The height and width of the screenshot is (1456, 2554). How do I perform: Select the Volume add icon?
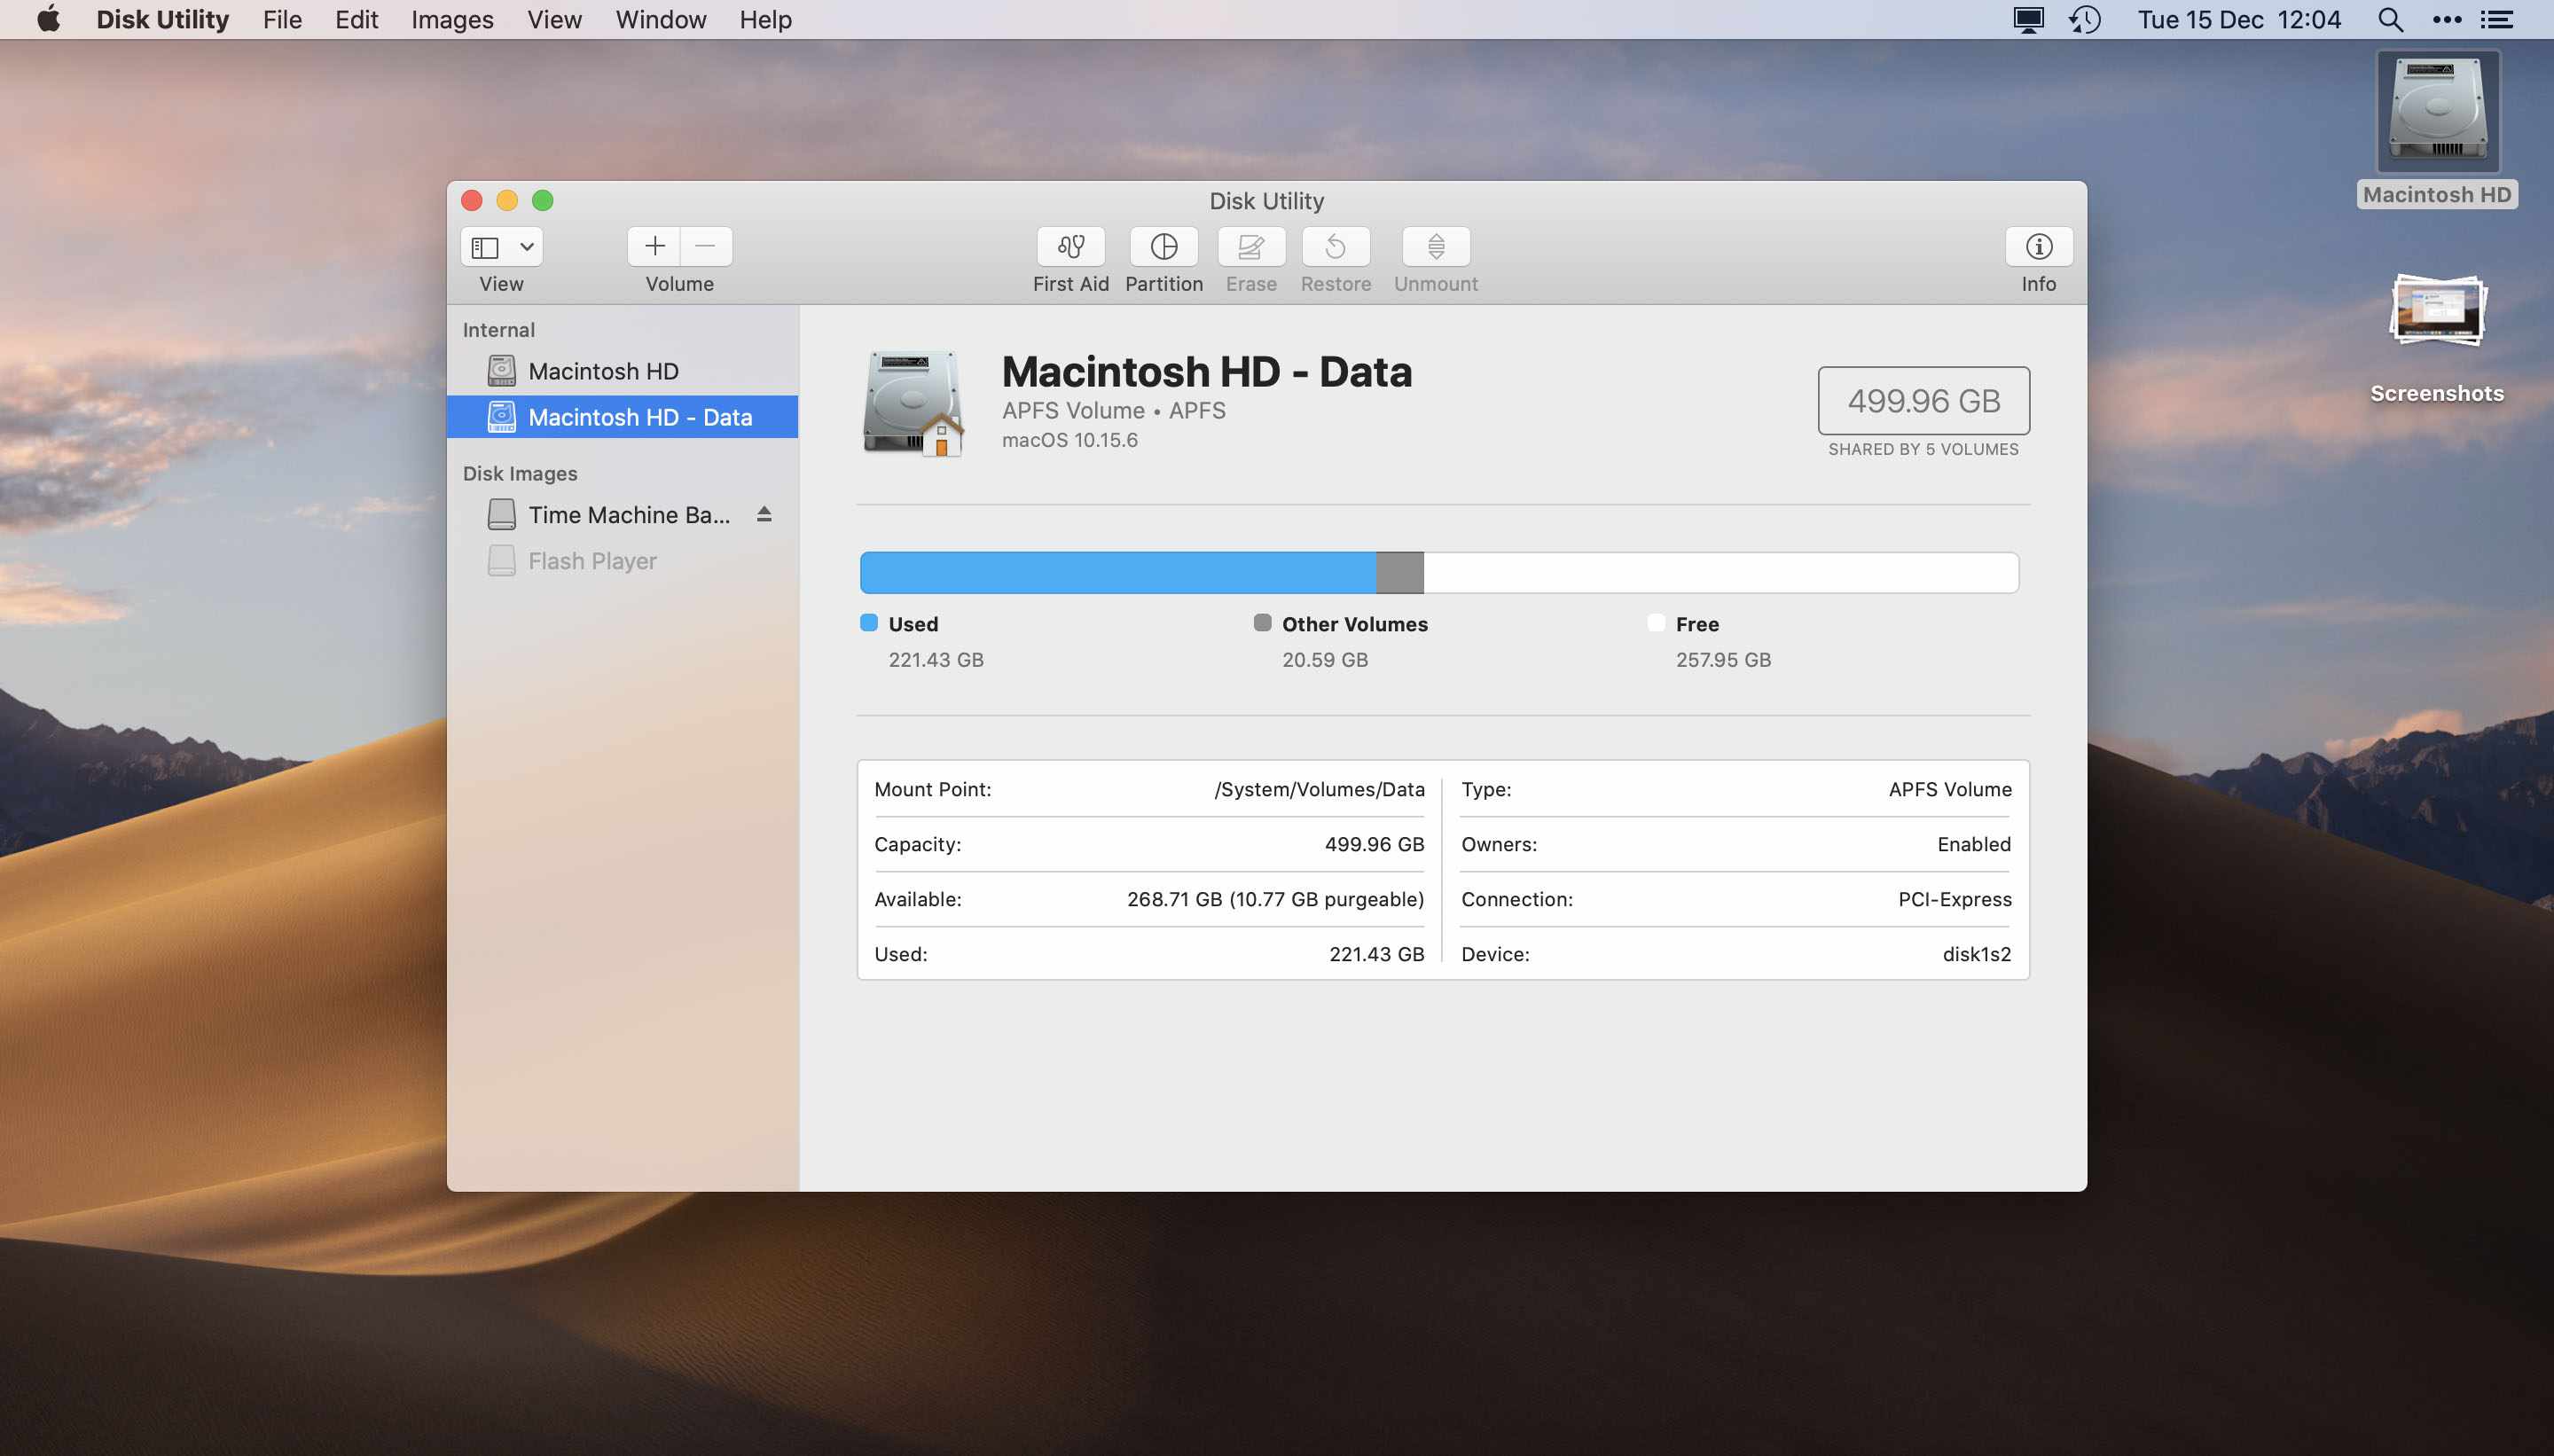(656, 244)
